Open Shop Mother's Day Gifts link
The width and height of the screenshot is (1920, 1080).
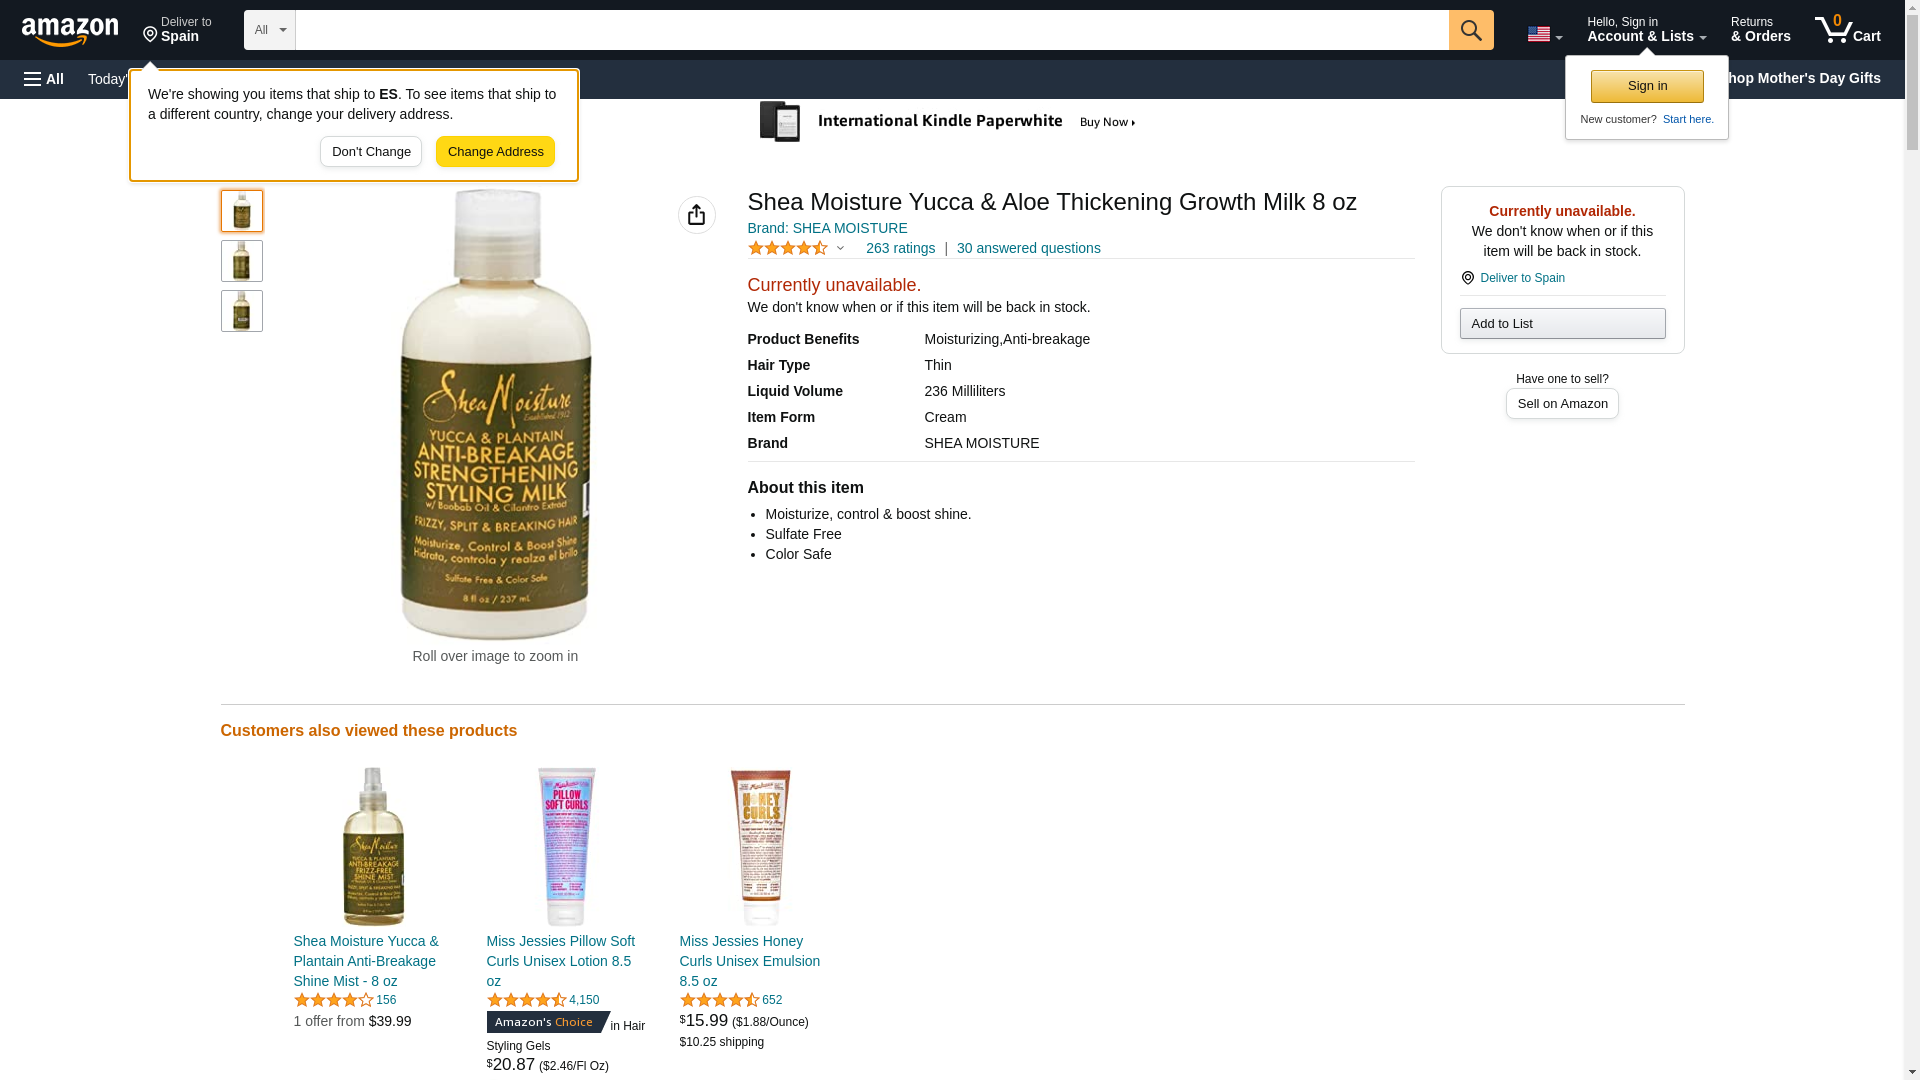tap(1809, 78)
